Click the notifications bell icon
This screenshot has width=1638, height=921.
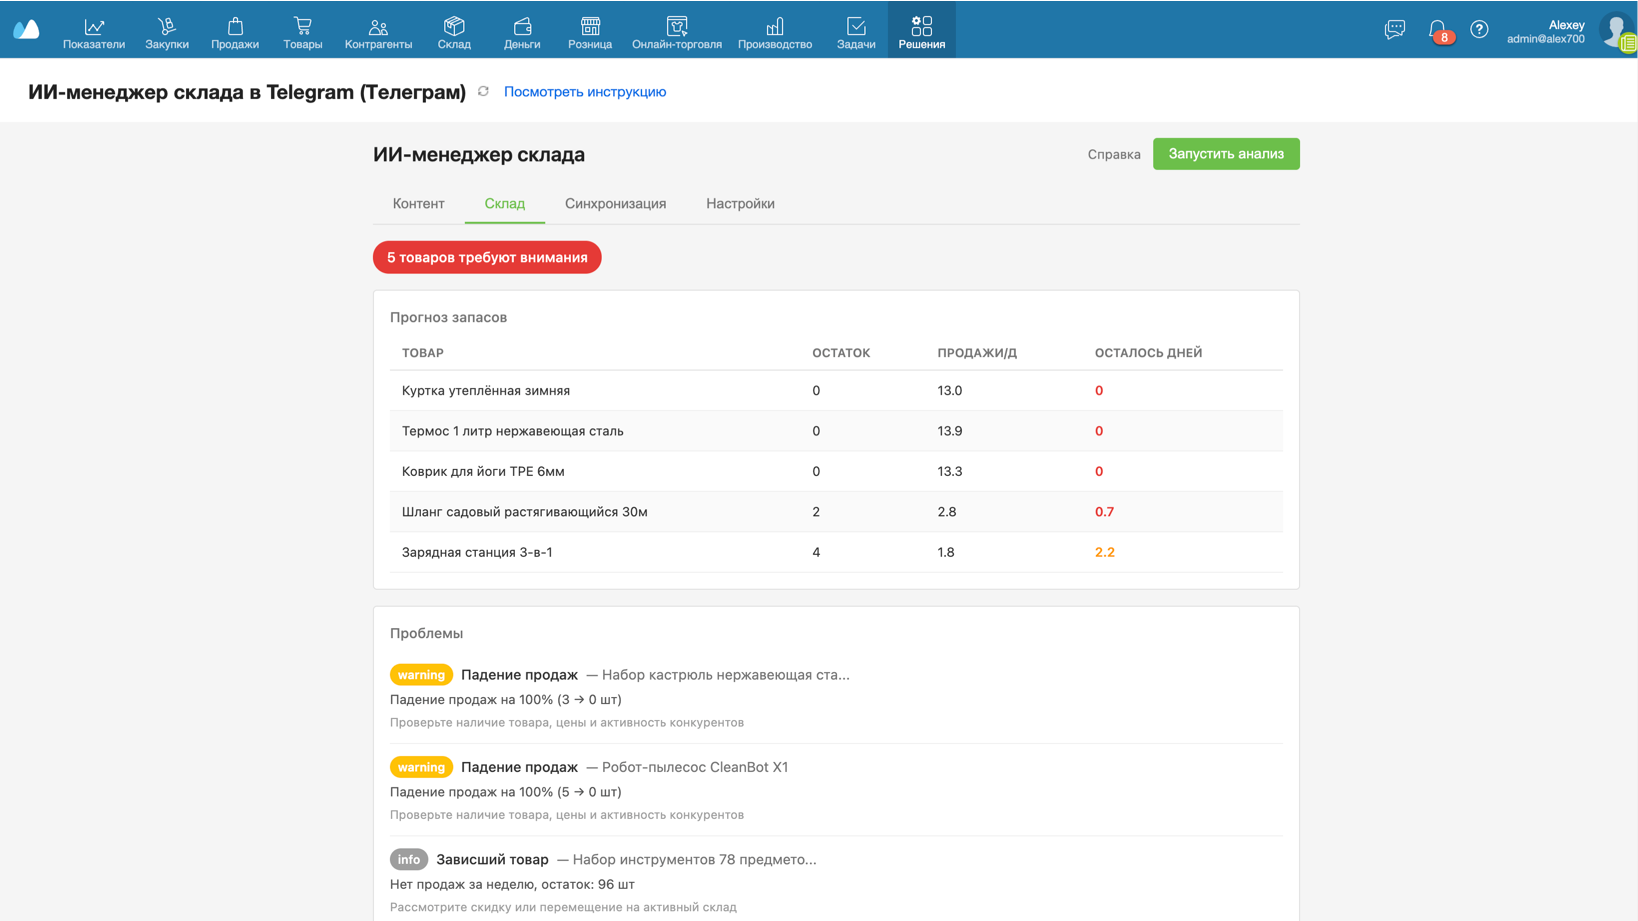pos(1437,30)
